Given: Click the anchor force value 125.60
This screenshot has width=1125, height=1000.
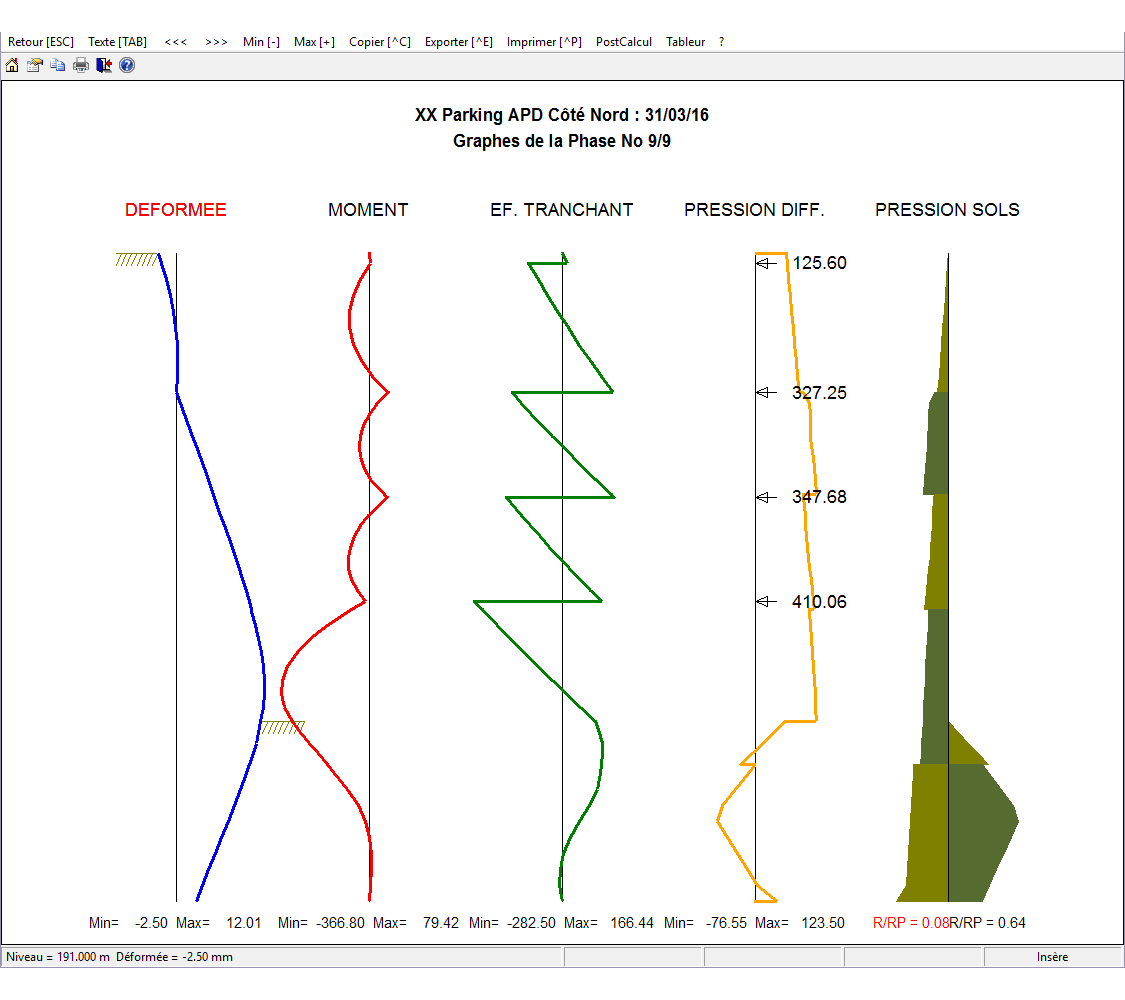Looking at the screenshot, I should tap(819, 263).
